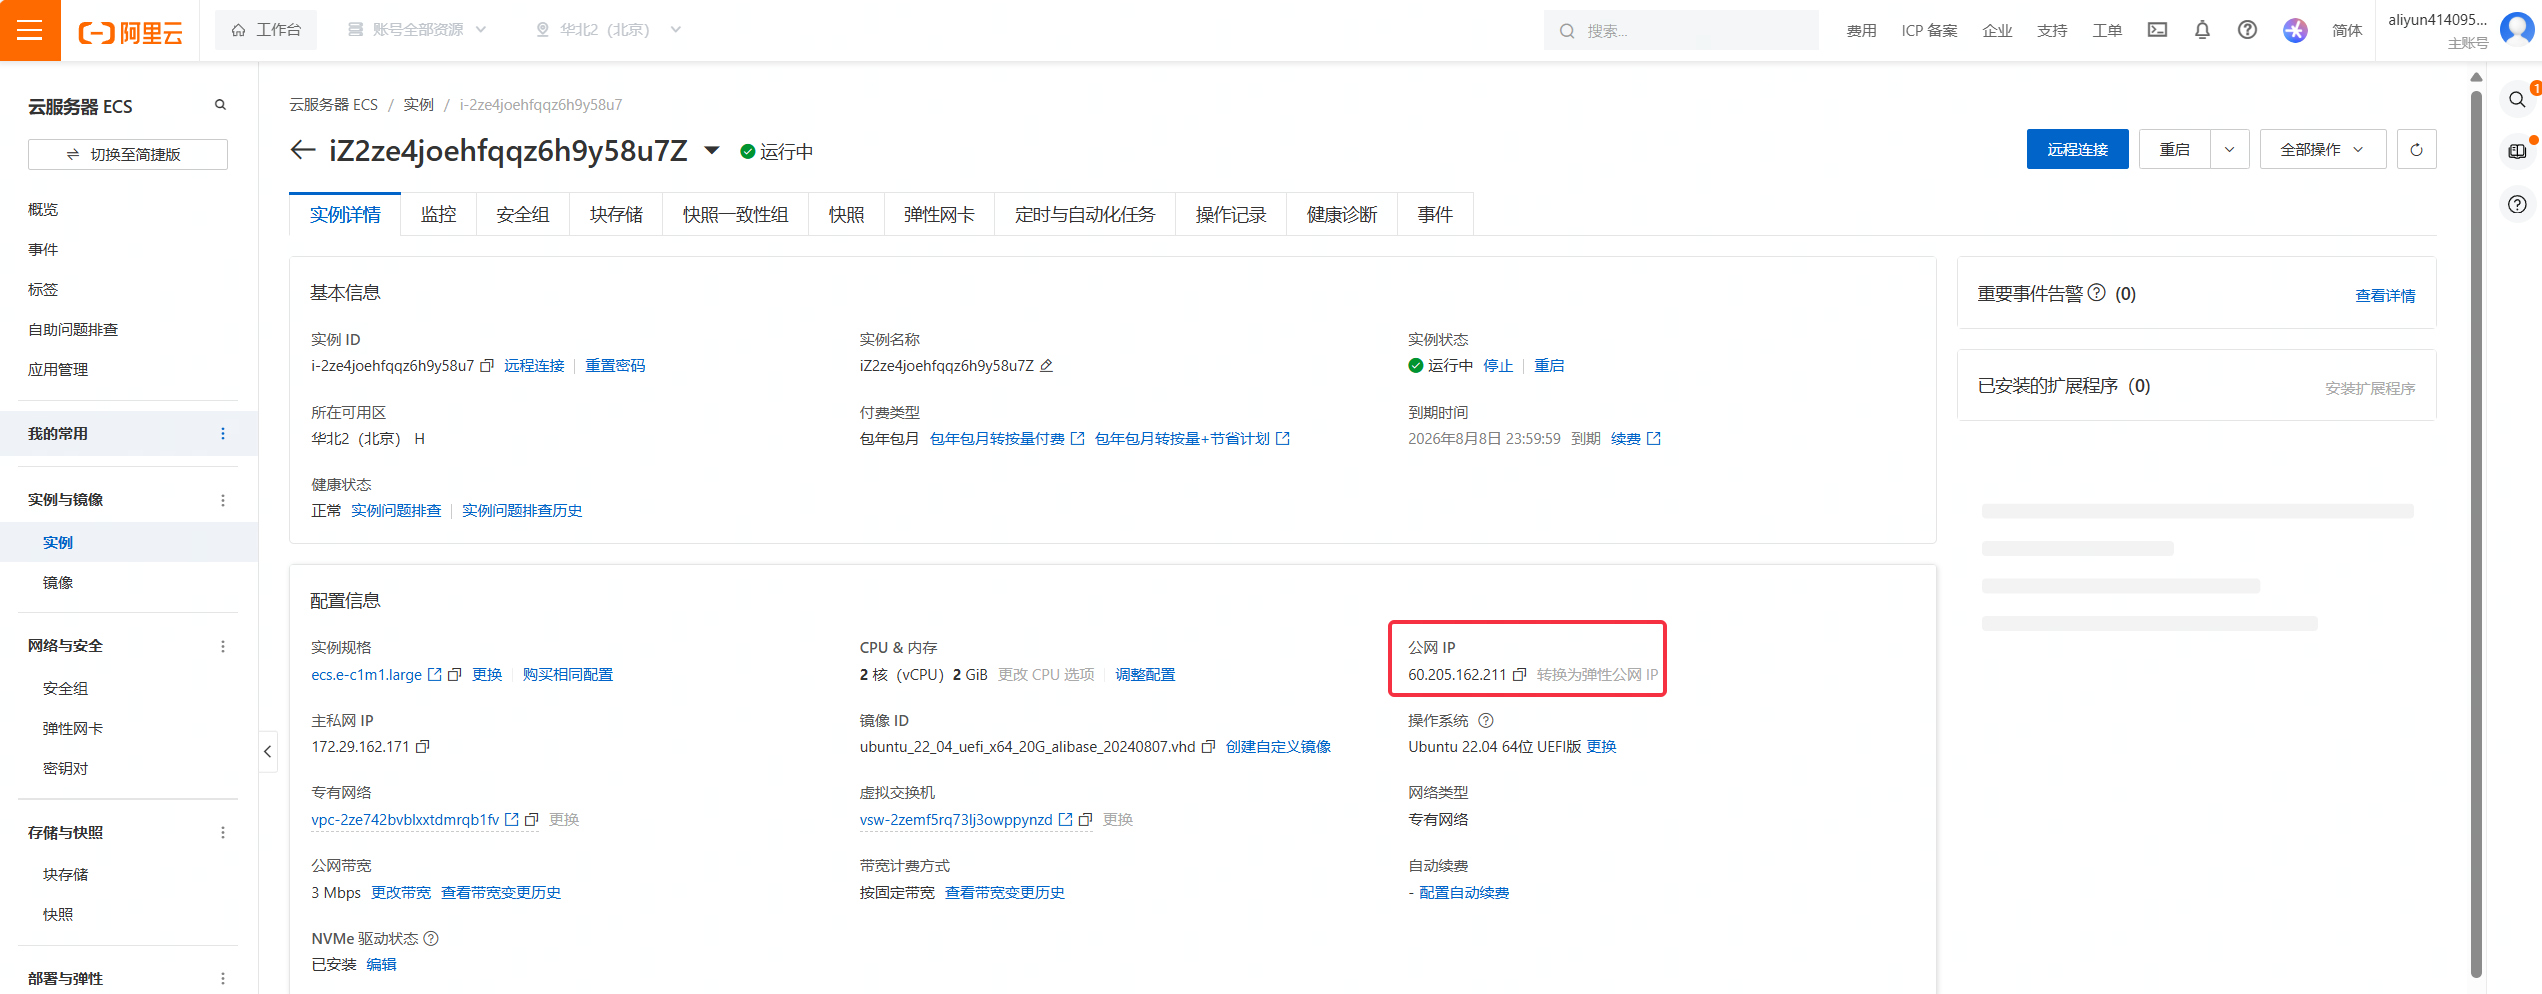
Task: Open options menu for 存储与快照
Action: point(223,833)
